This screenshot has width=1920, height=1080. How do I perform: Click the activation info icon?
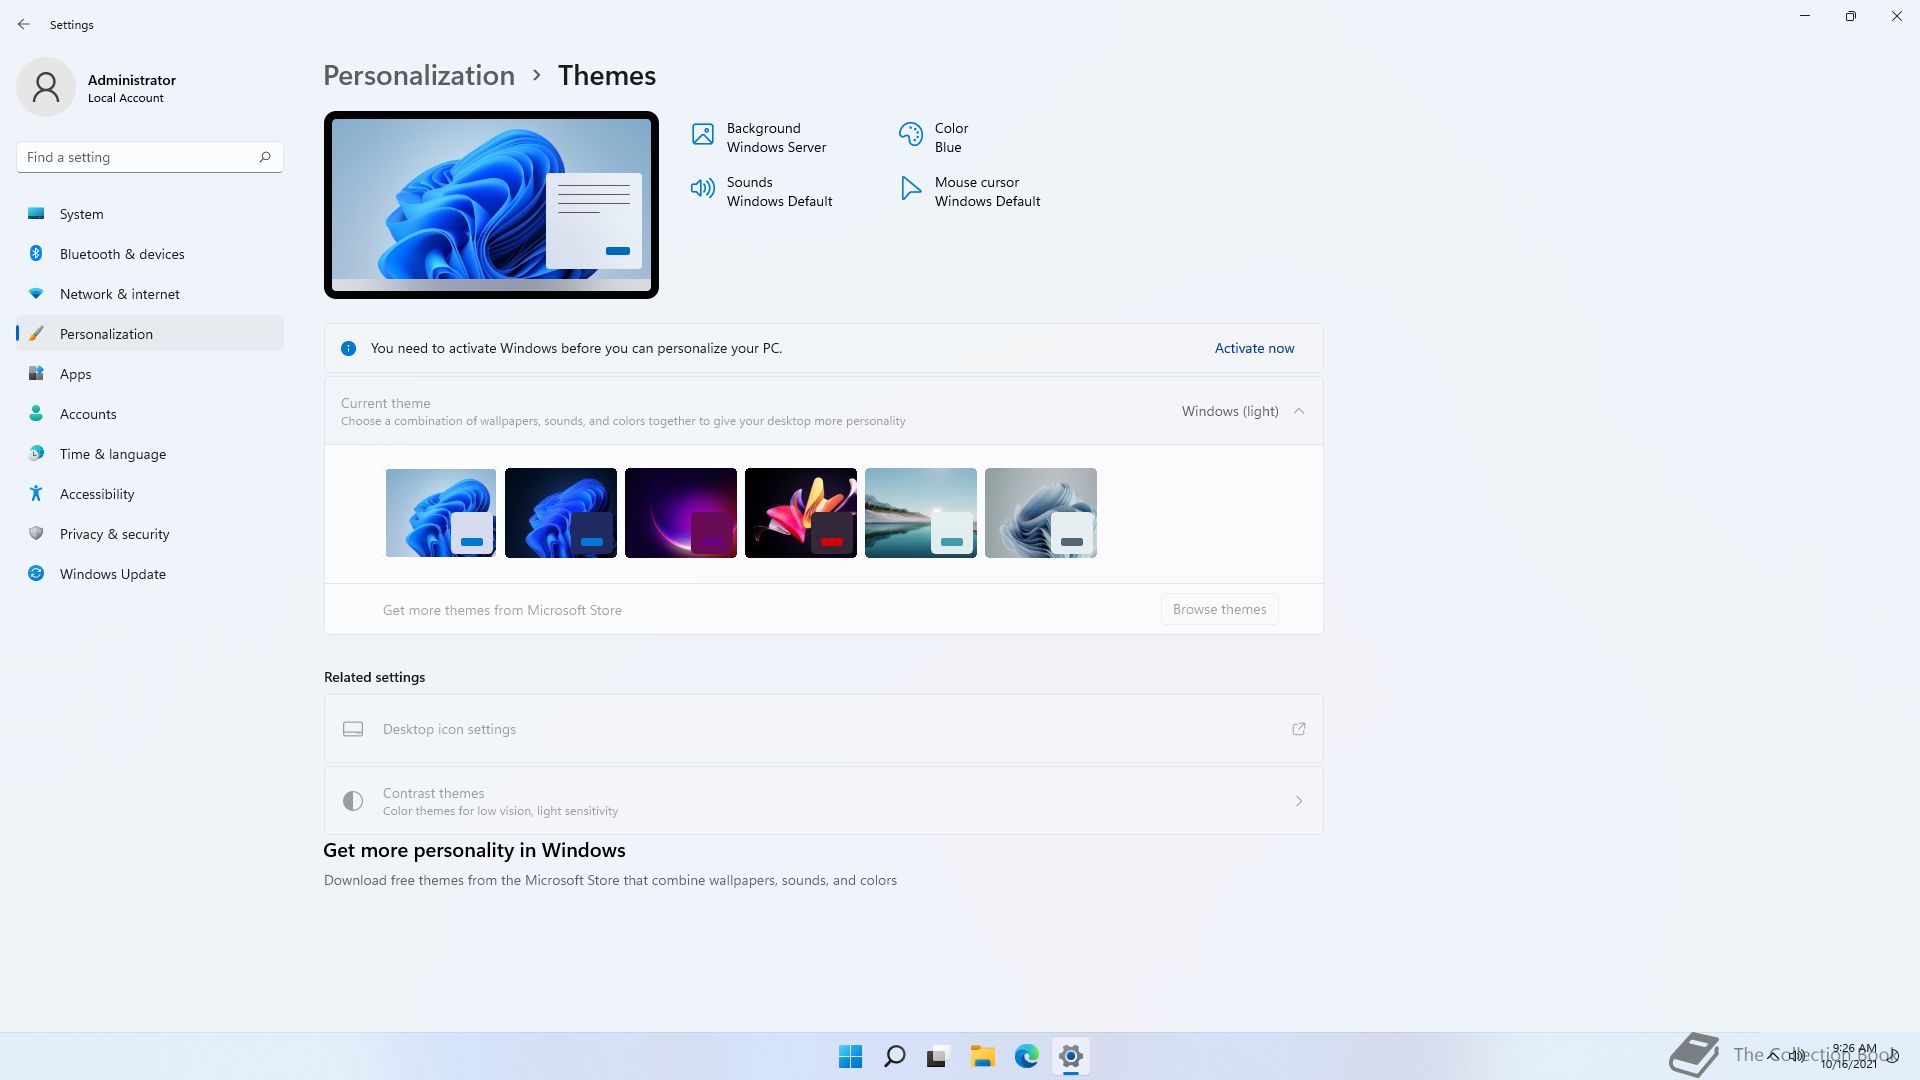click(x=348, y=348)
